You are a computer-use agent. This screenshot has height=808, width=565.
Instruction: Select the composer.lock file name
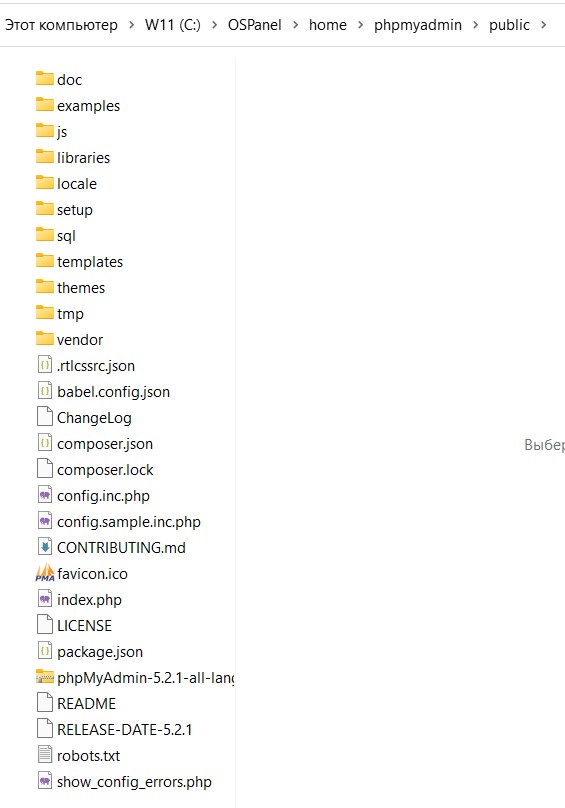pos(105,470)
